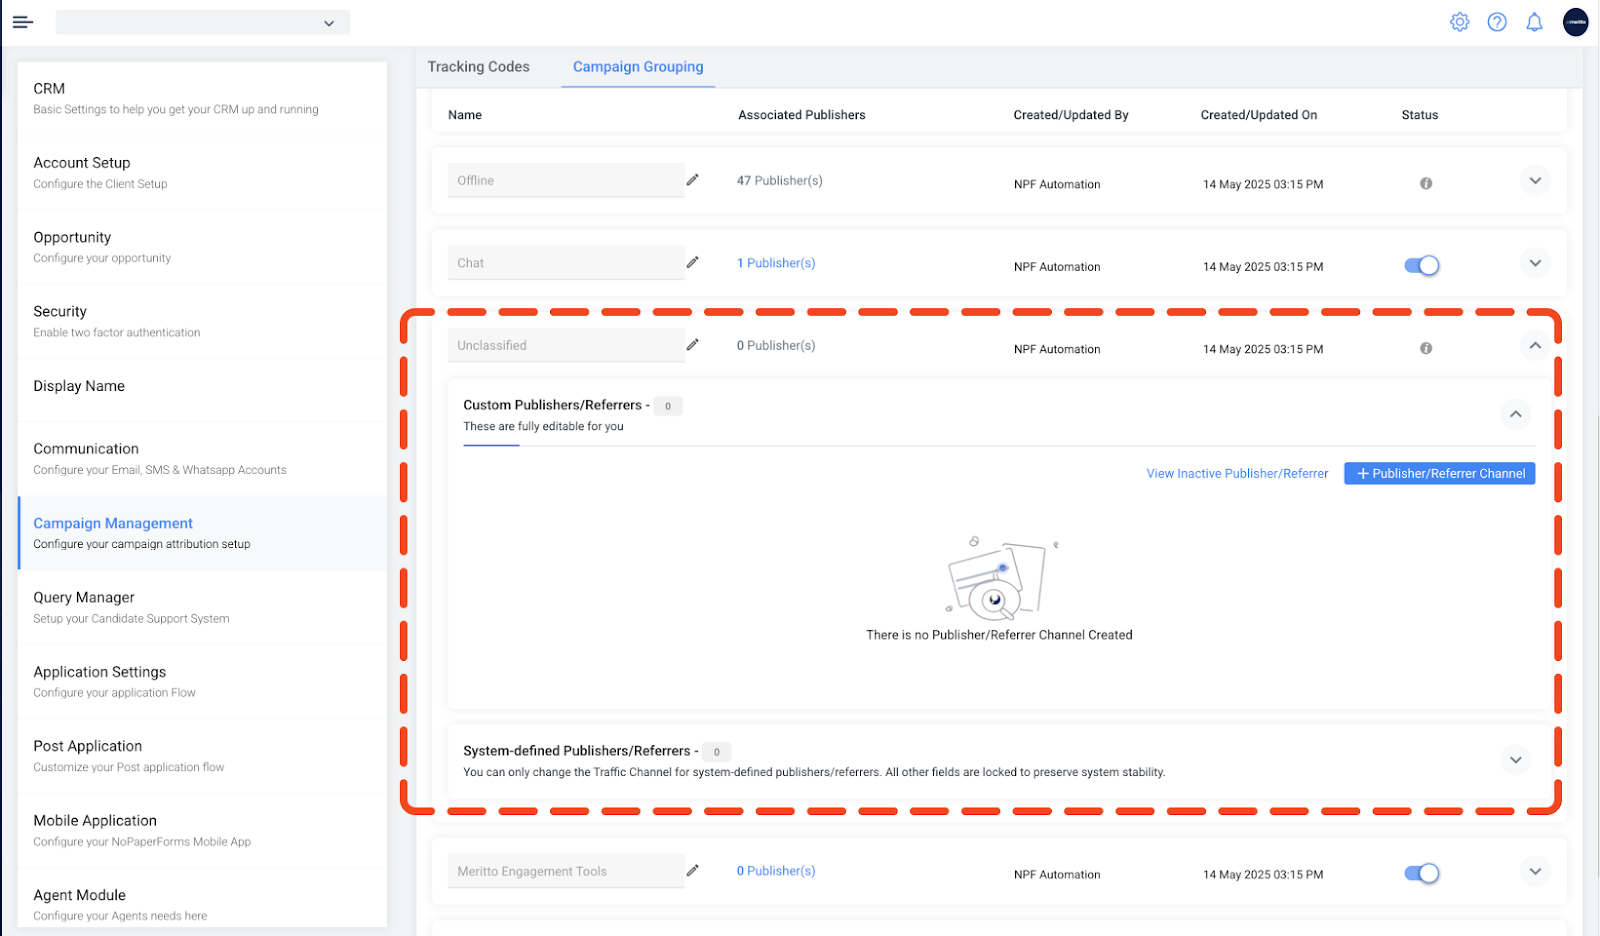Screen dimensions: 1600x936
Task: Collapse the Unclassified group row
Action: pyautogui.click(x=1534, y=346)
